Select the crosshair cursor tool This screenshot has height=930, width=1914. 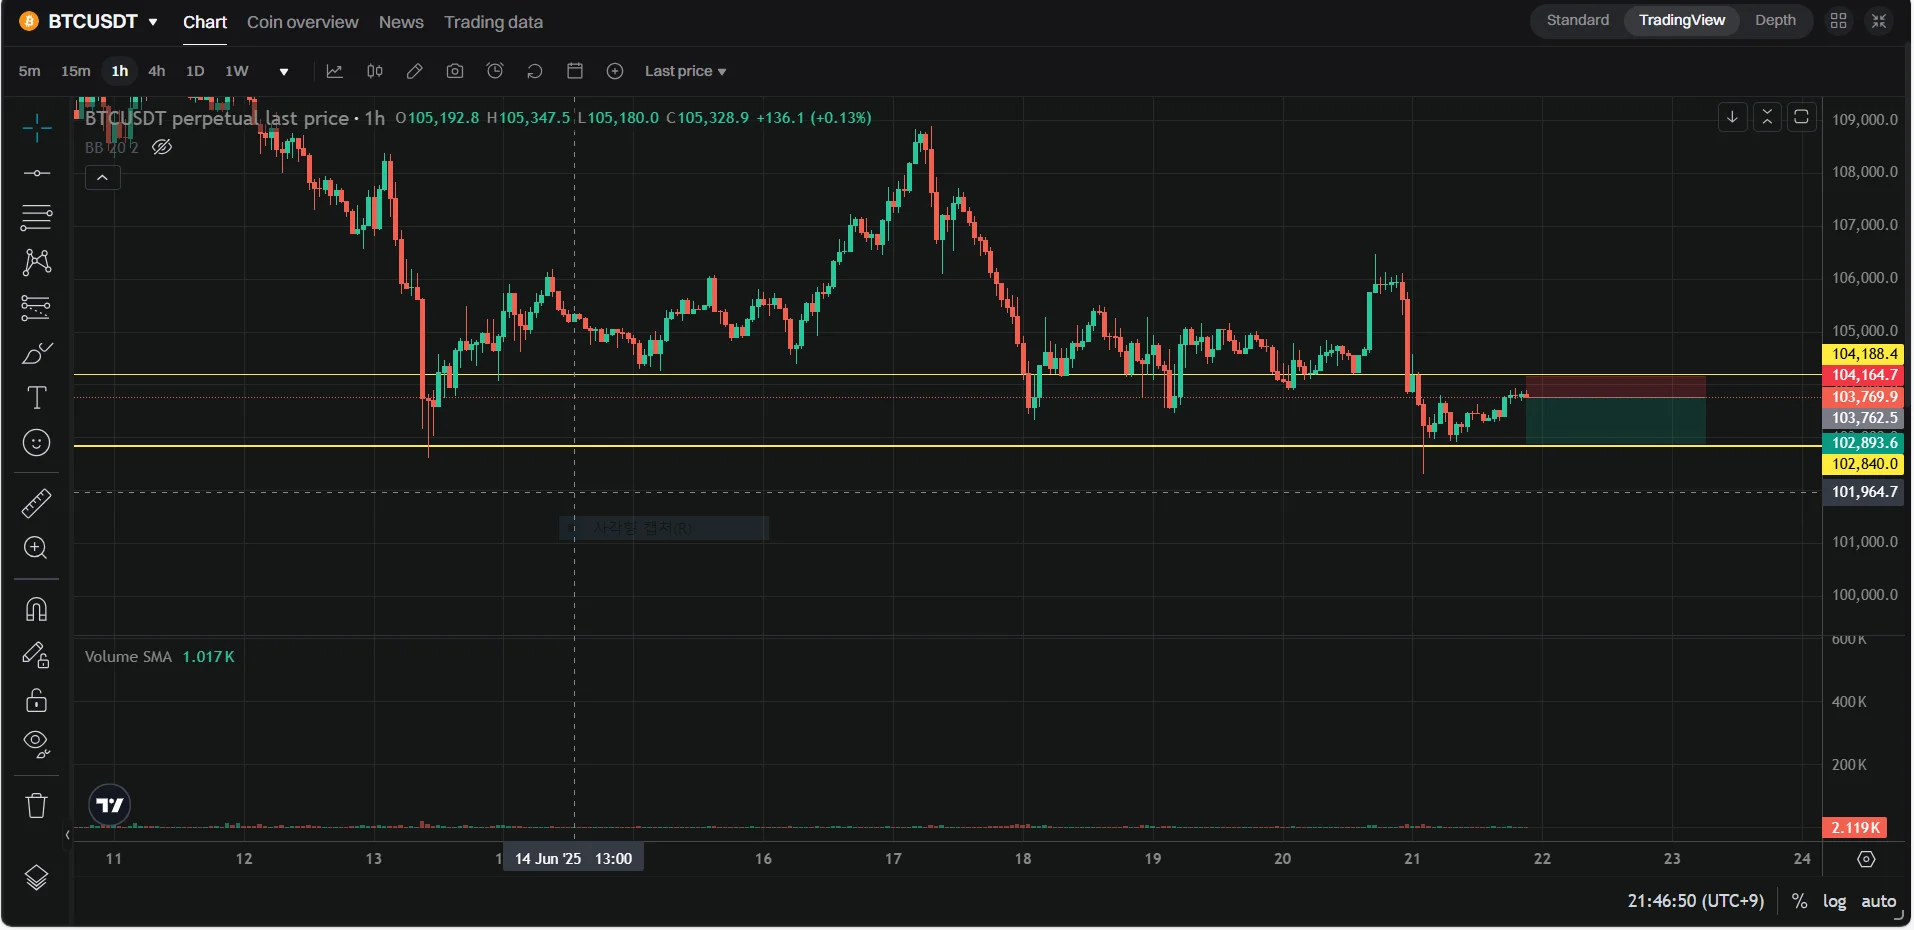pos(37,127)
